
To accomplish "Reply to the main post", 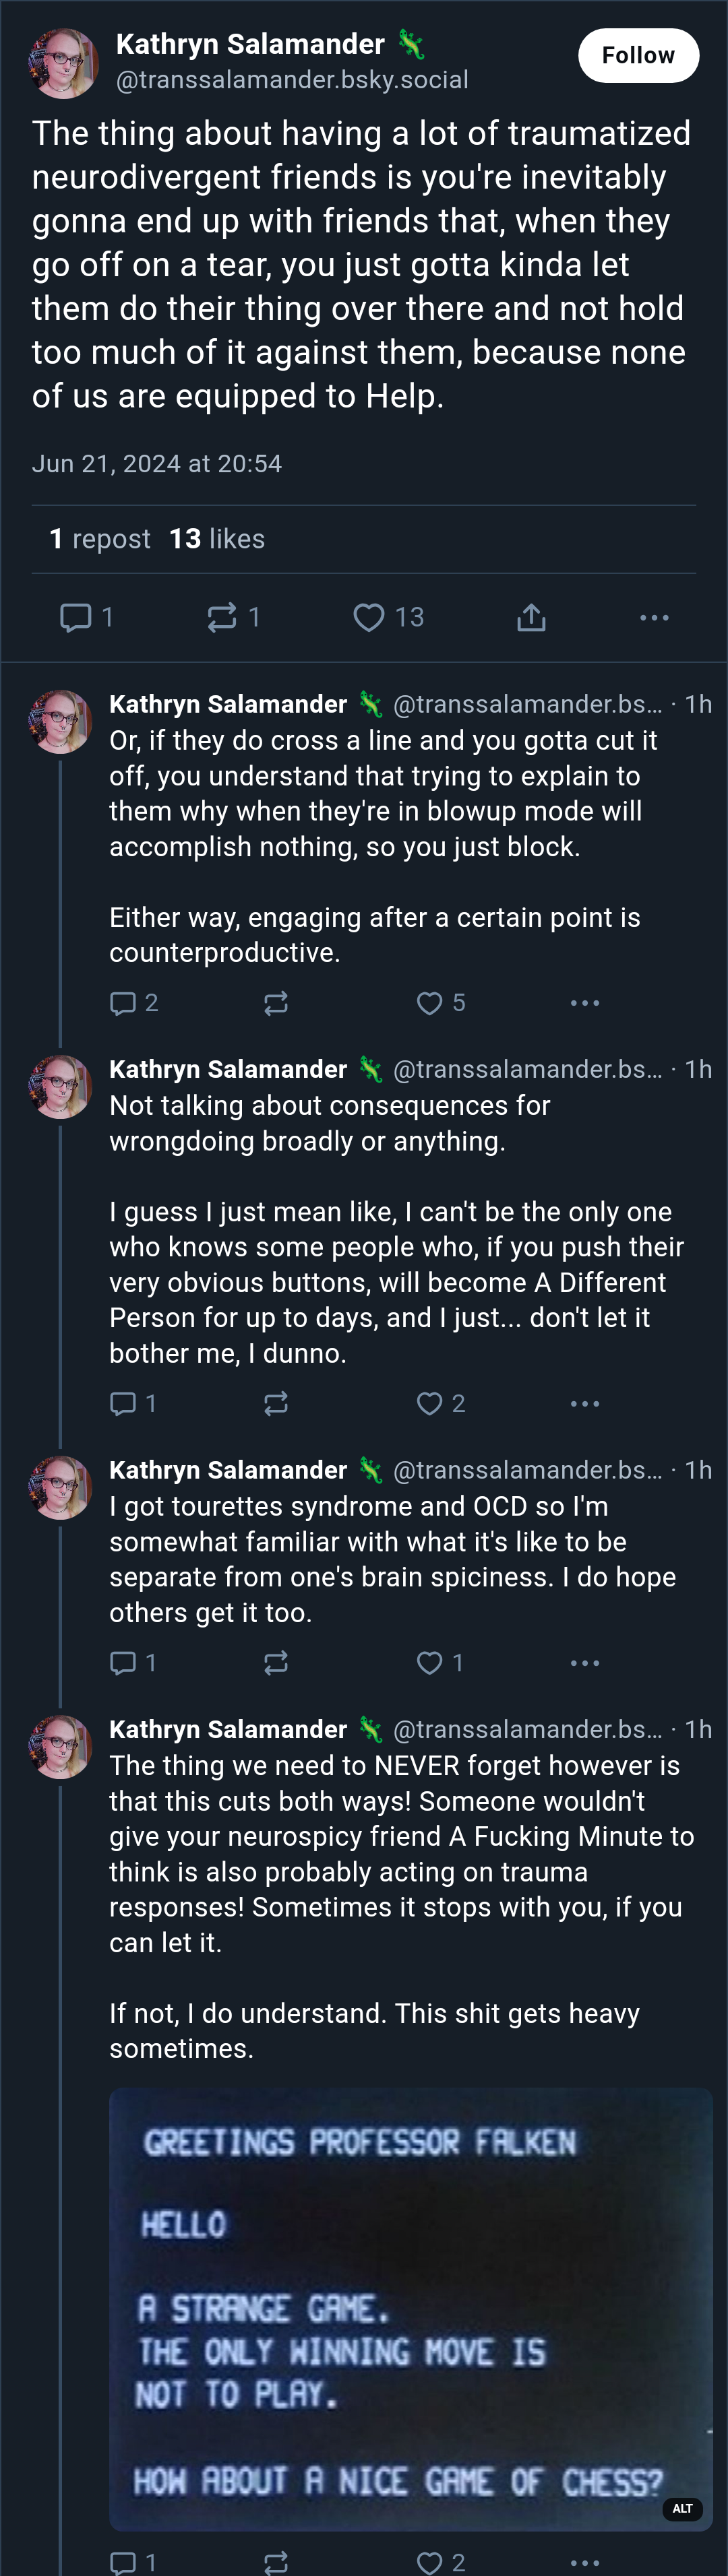I will [x=87, y=617].
